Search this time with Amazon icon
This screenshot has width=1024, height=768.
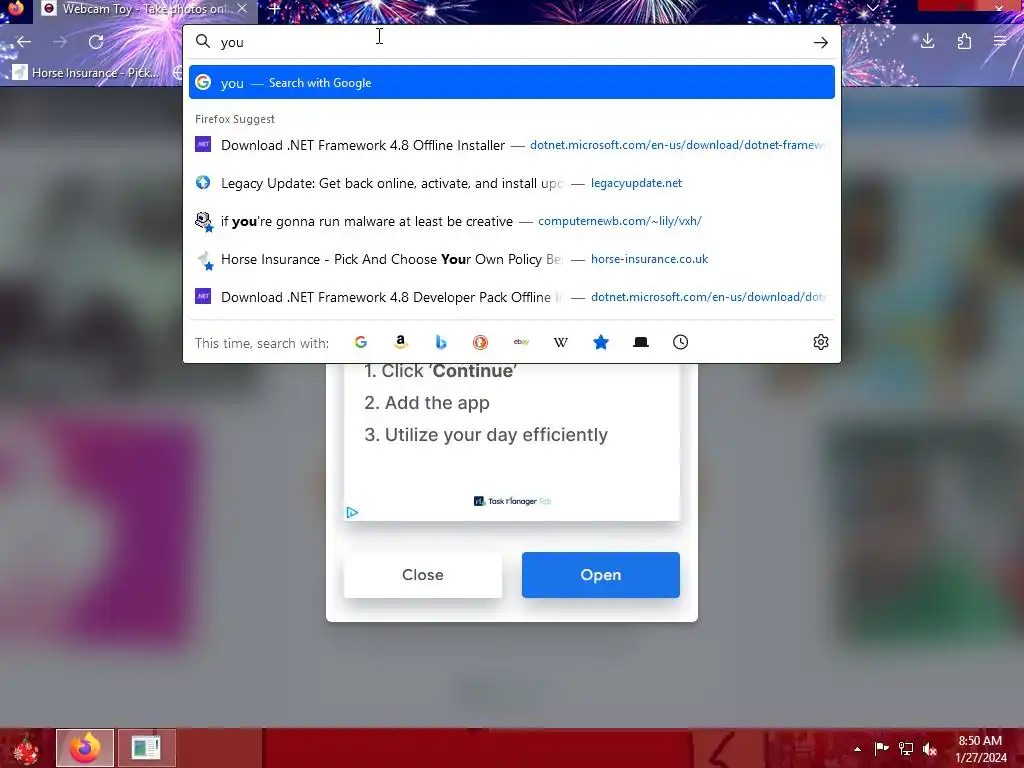(401, 342)
